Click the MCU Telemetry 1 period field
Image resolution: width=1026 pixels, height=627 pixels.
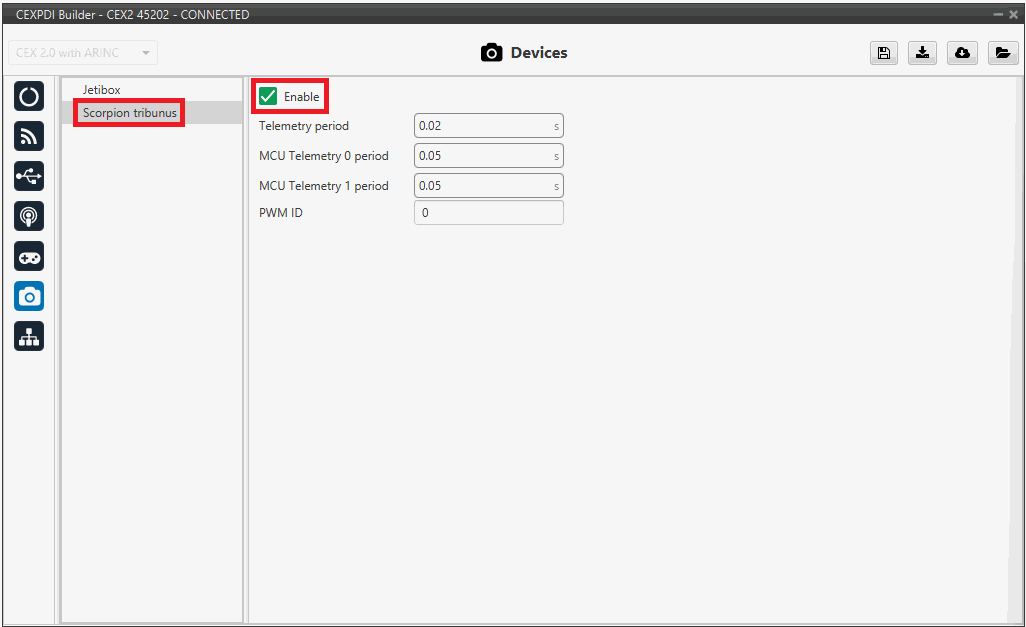click(x=484, y=186)
